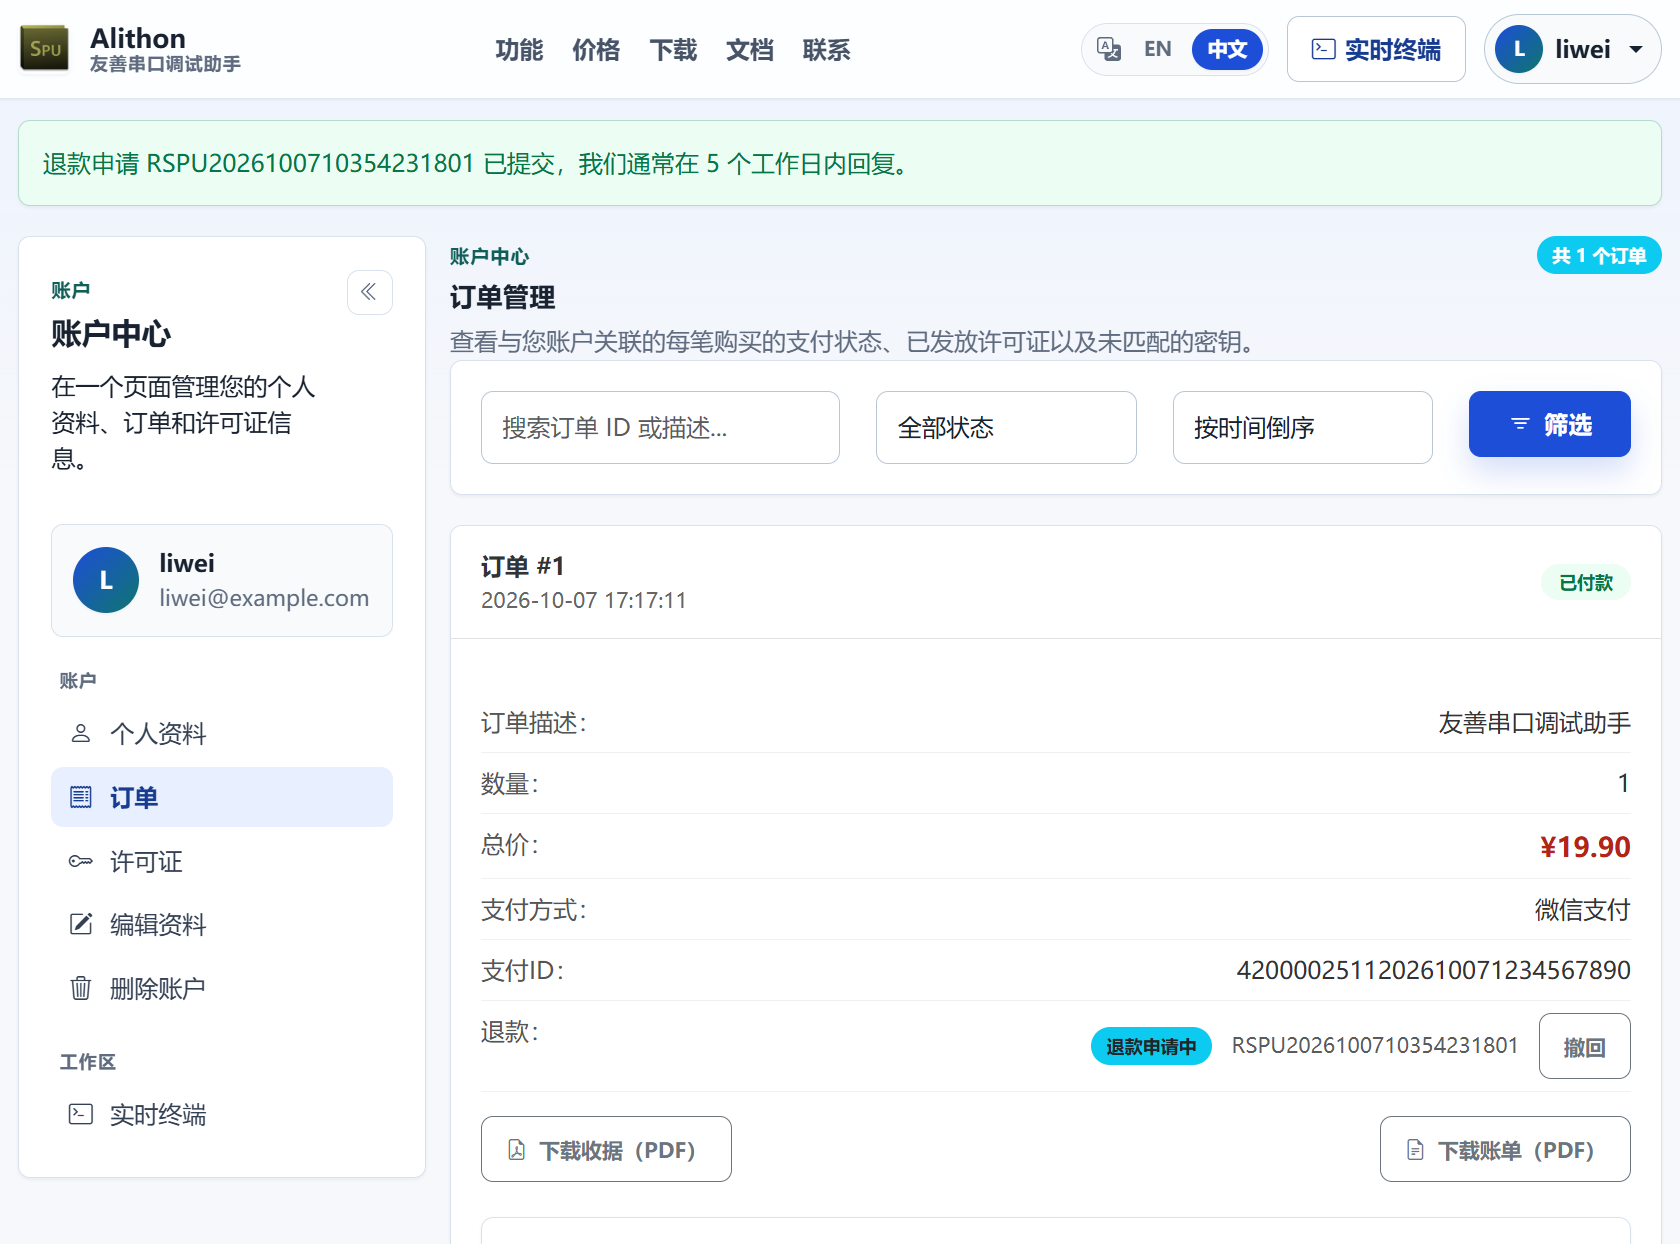
Task: Click the 撤回 refund withdraw button
Action: [1584, 1046]
